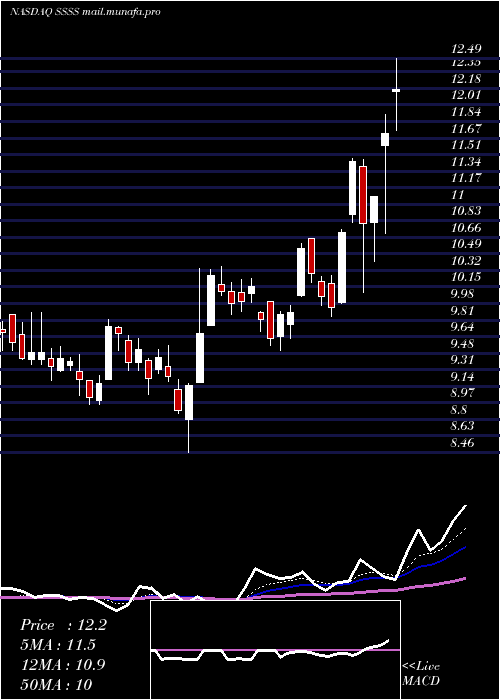
Task: Click the 9.31 price axis label
Action: coord(463,360)
